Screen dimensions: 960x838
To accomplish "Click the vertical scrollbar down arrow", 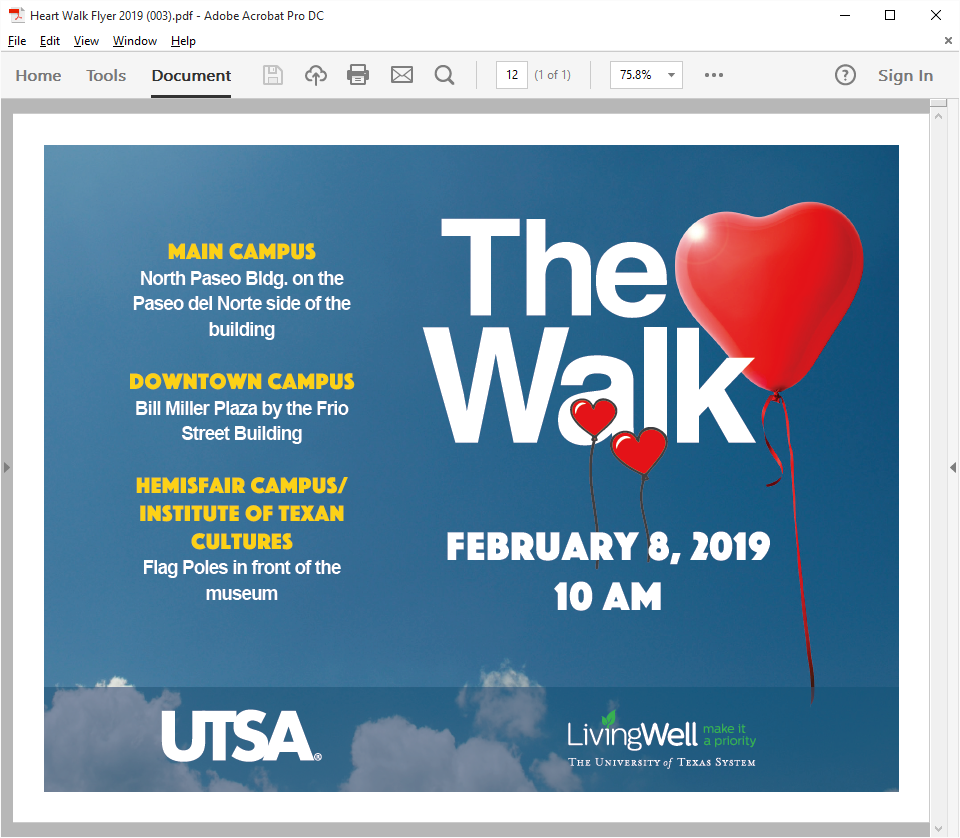I will [938, 828].
